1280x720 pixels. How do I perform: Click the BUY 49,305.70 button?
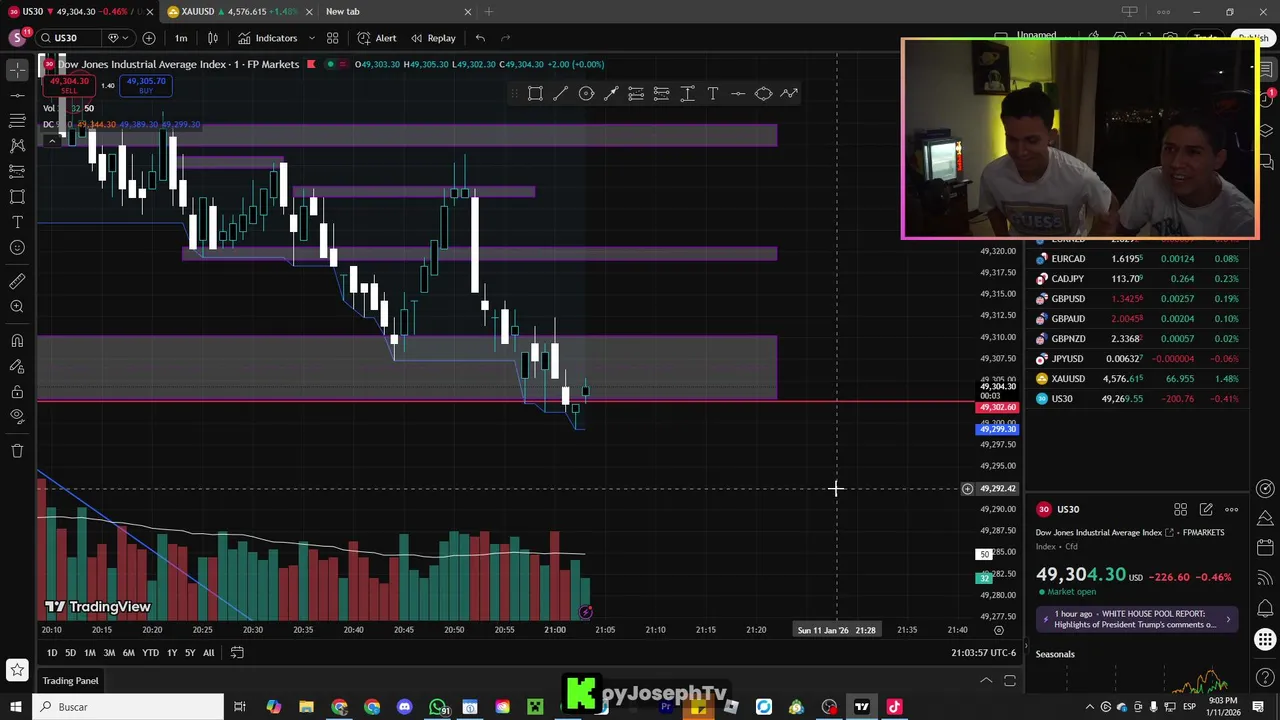coord(146,85)
